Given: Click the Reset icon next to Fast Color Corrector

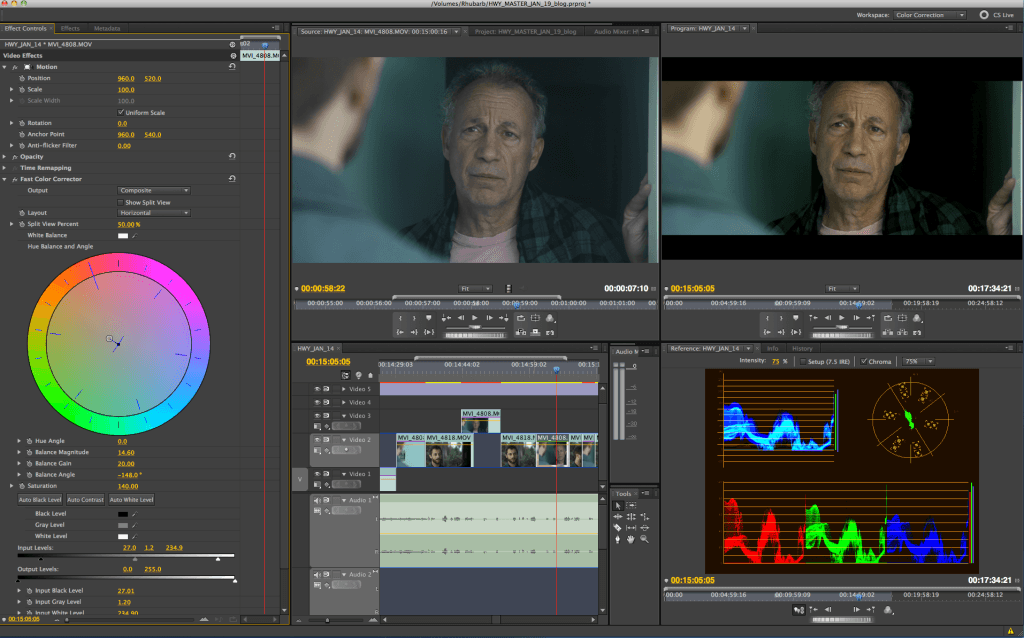Looking at the screenshot, I should pos(232,179).
